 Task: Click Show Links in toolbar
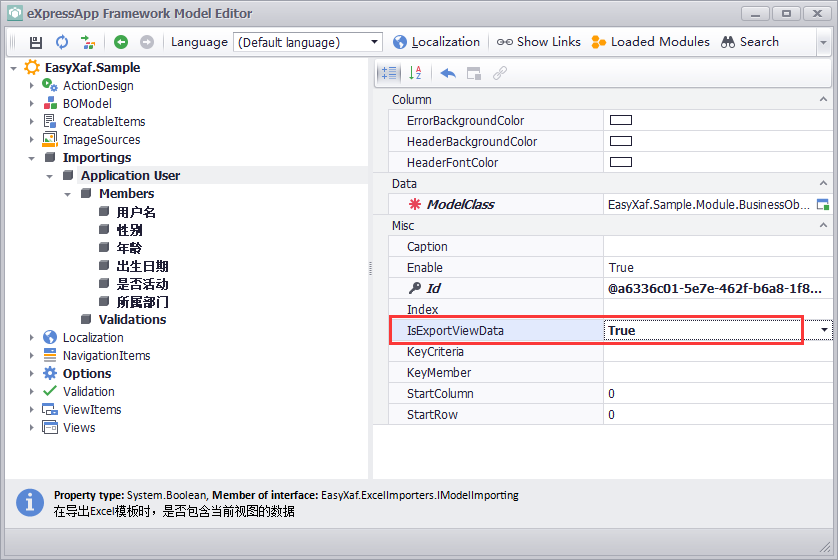click(x=539, y=42)
